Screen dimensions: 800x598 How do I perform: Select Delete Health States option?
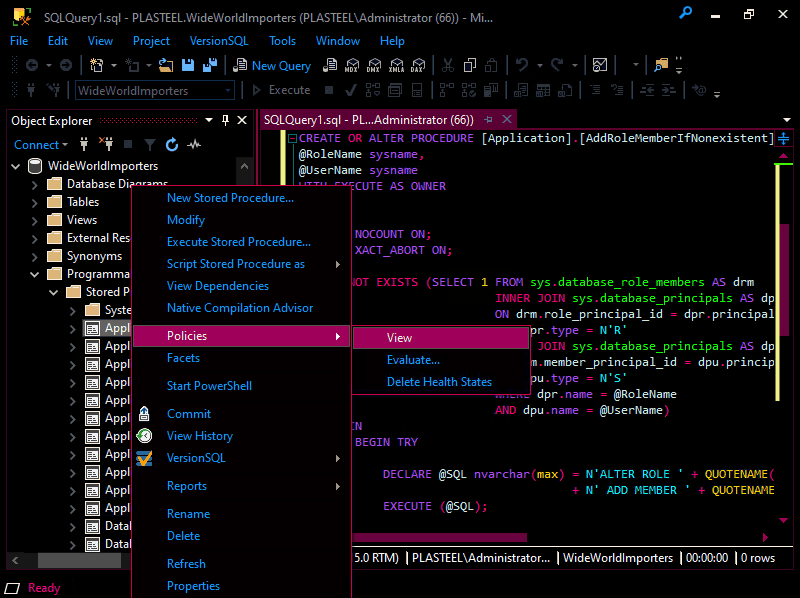click(x=441, y=382)
